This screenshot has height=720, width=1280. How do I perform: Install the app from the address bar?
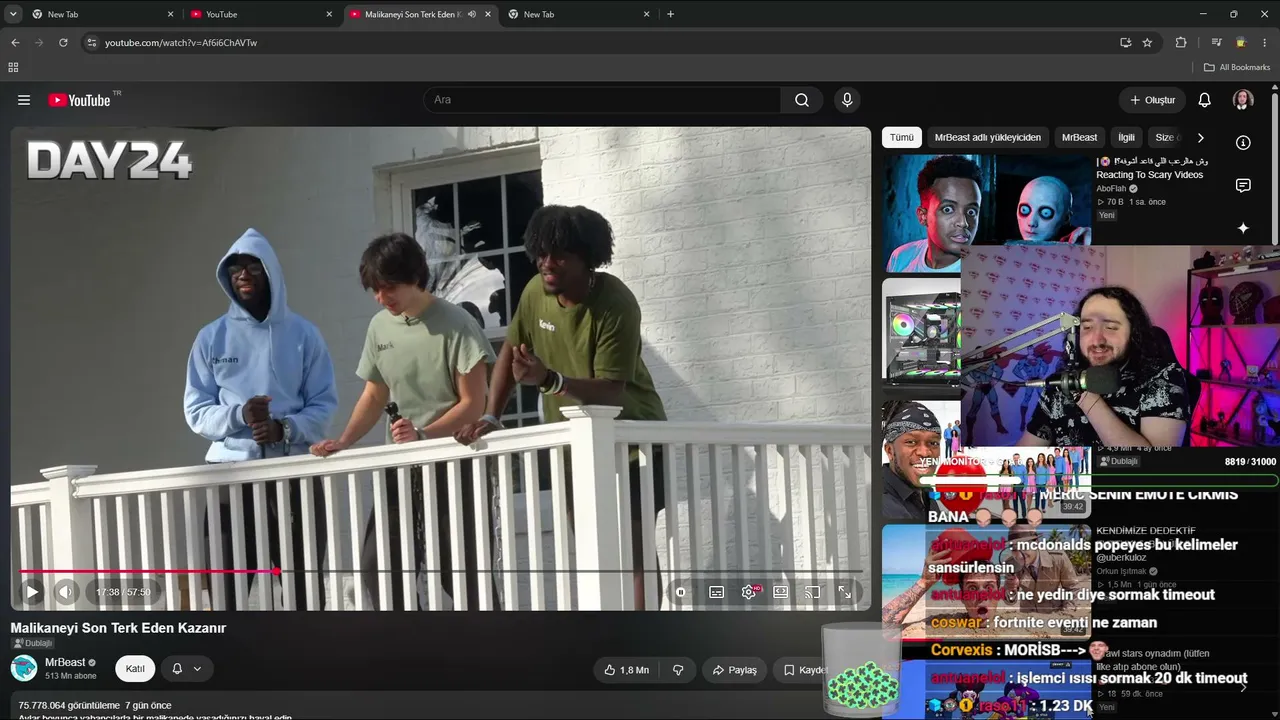tap(1125, 43)
